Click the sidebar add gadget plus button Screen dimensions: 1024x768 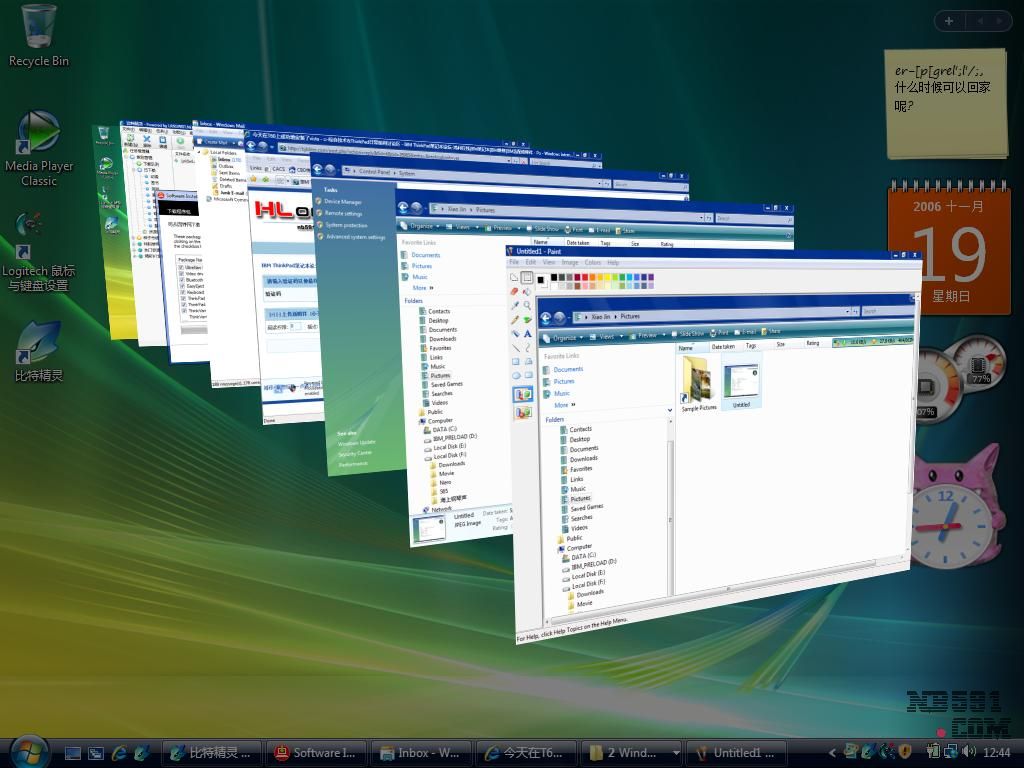coord(948,20)
